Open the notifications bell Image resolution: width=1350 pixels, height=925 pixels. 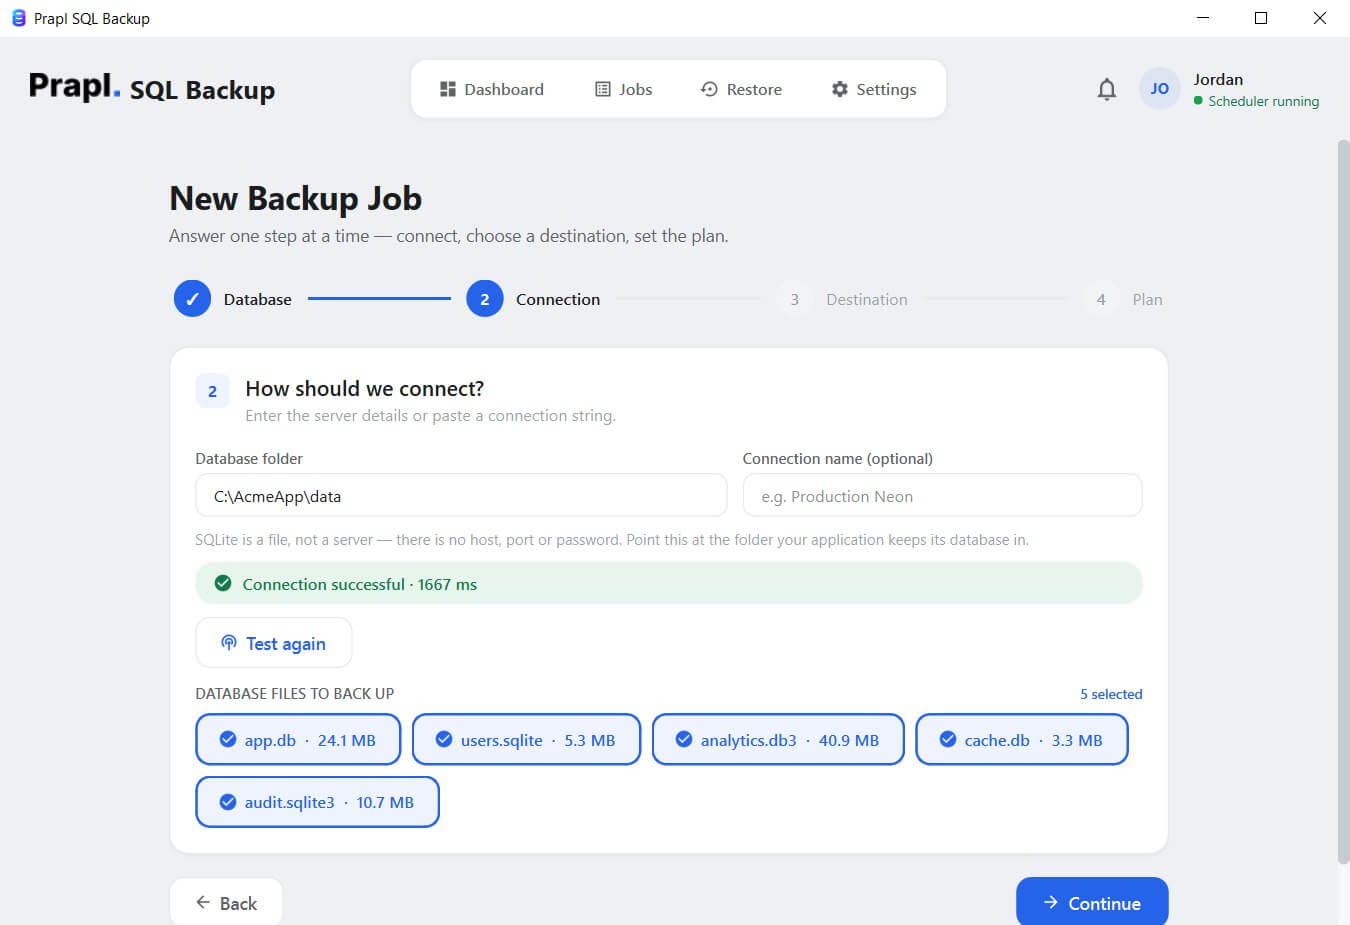(x=1106, y=89)
